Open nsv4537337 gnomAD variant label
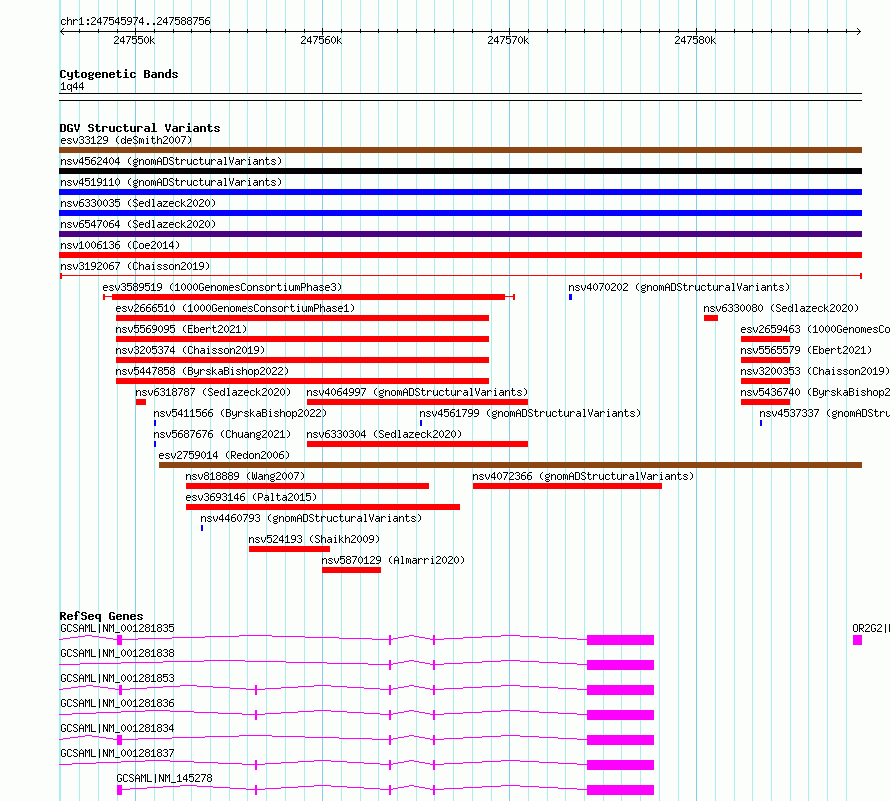Screen dimensions: 890x801 click(824, 413)
